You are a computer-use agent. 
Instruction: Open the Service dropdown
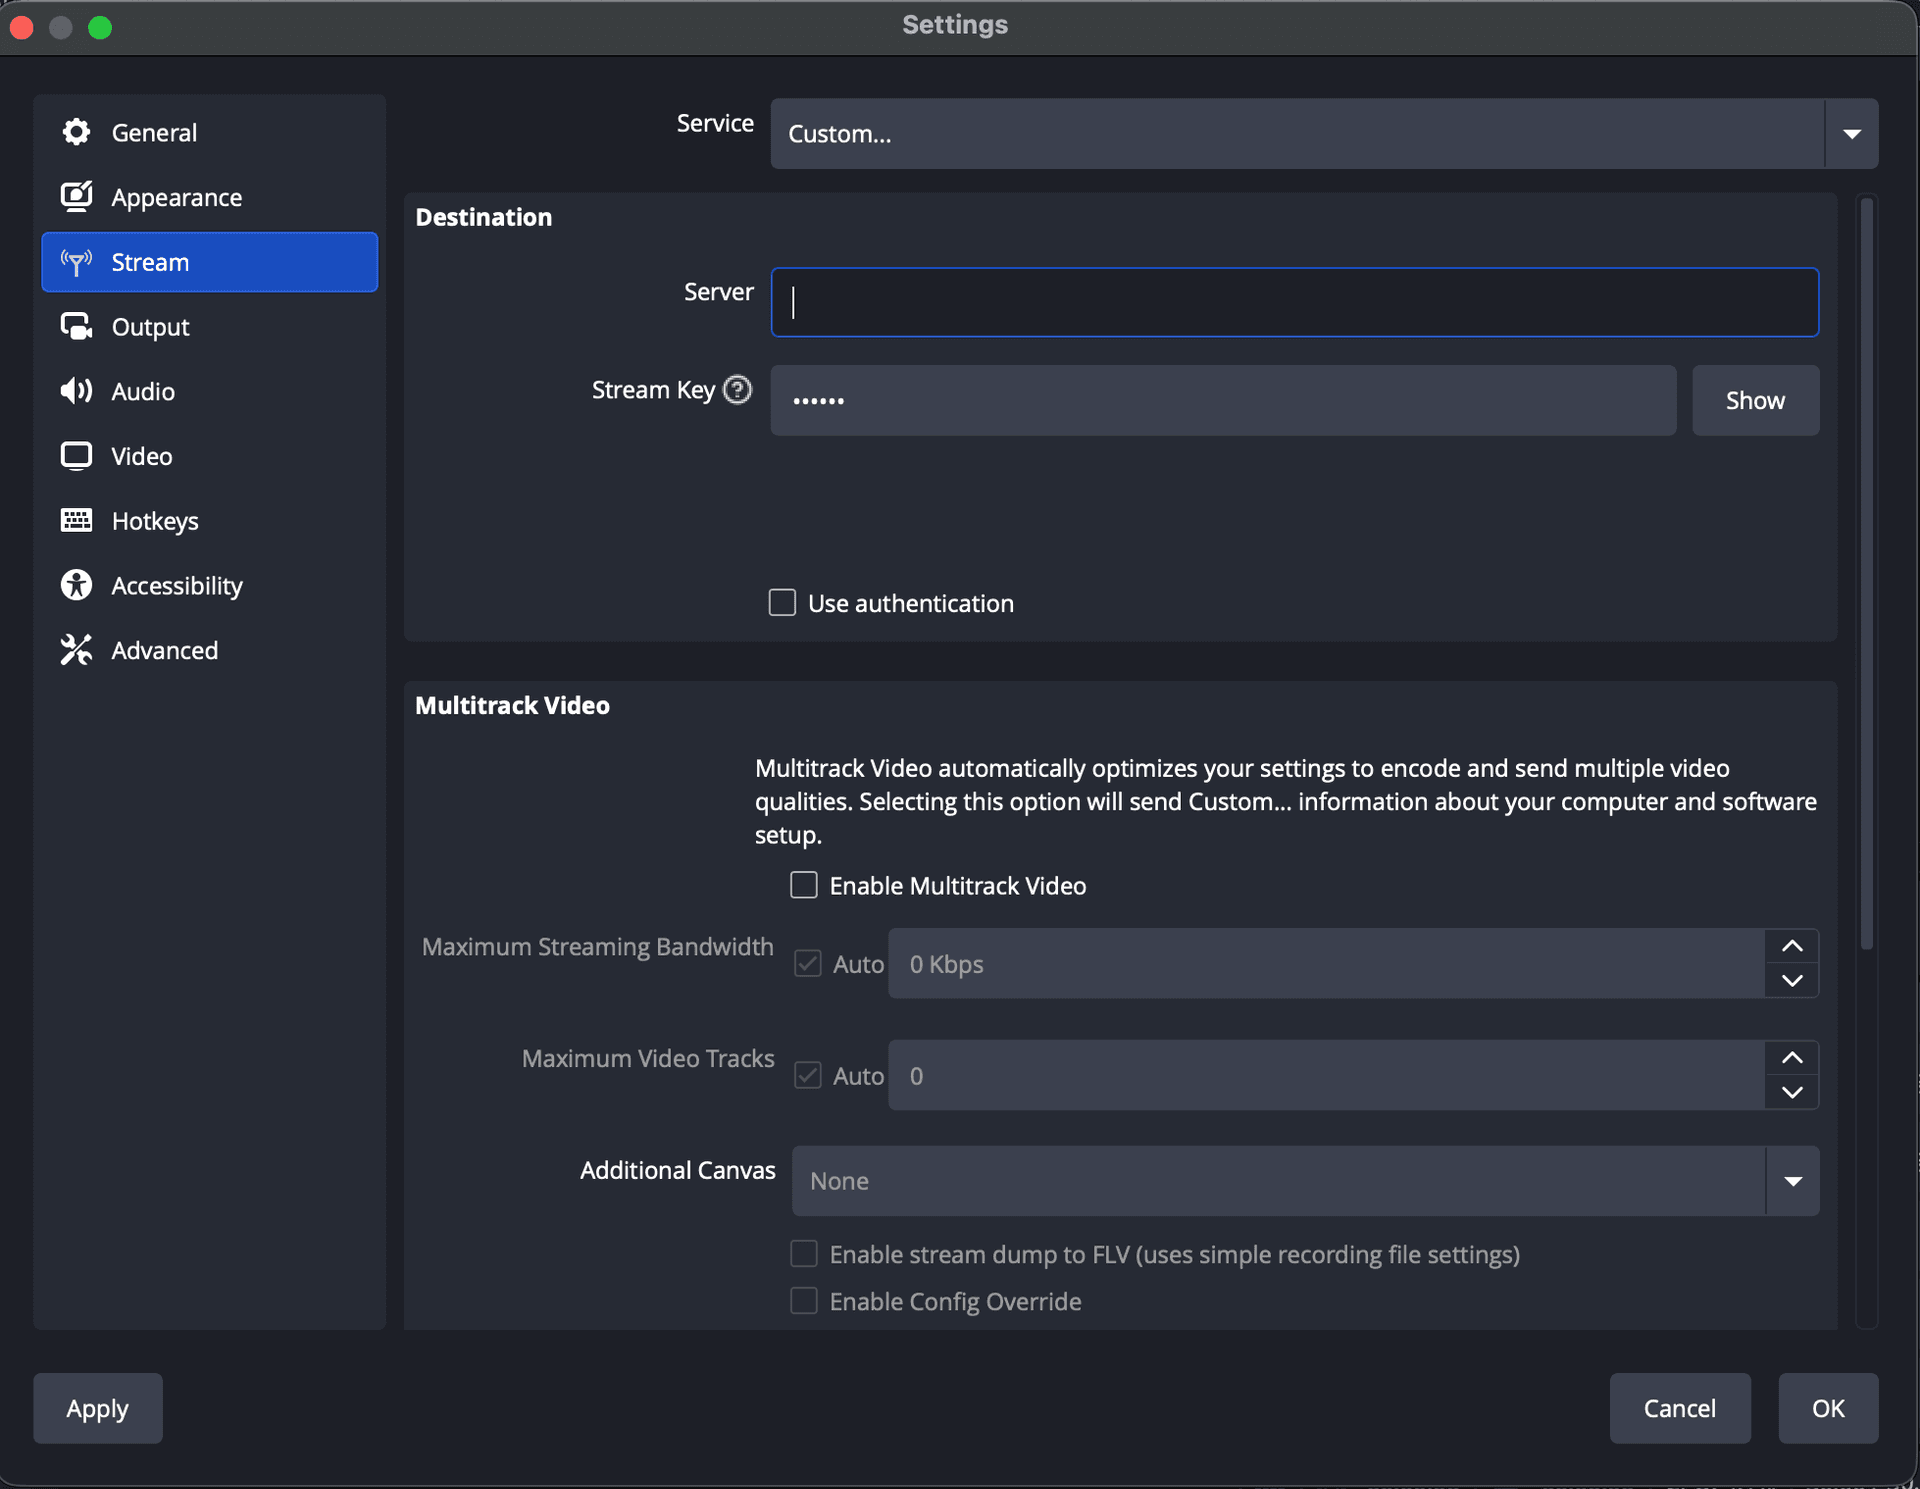click(x=1852, y=133)
